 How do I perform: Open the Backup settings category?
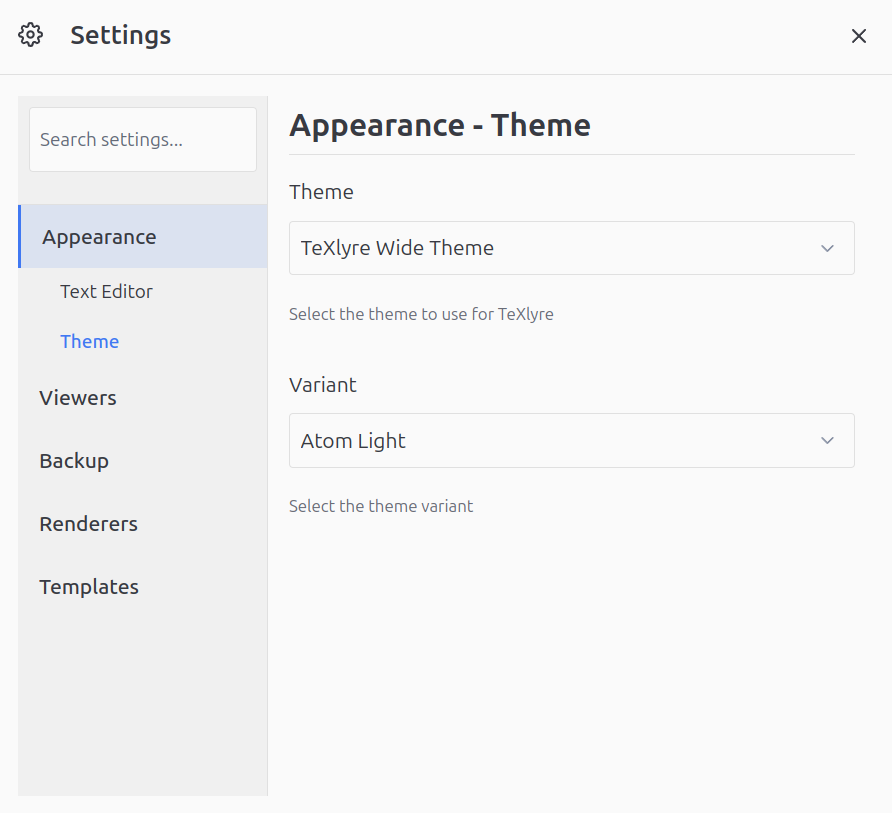[74, 461]
